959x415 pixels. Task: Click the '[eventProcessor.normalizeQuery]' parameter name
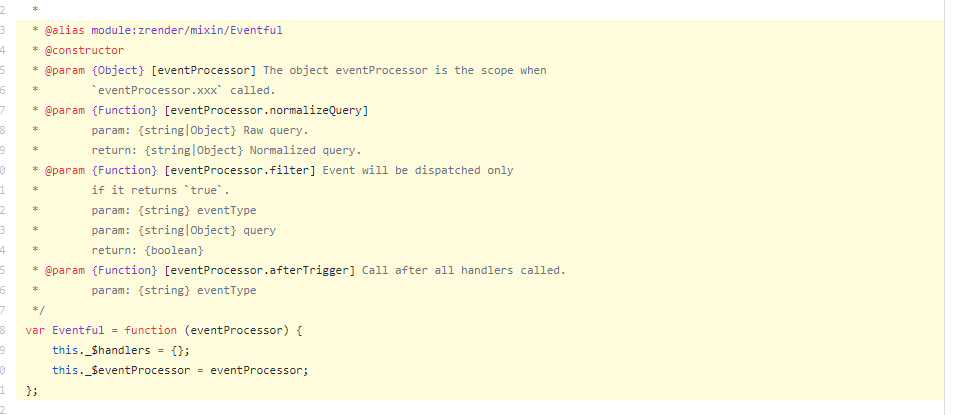(x=267, y=110)
